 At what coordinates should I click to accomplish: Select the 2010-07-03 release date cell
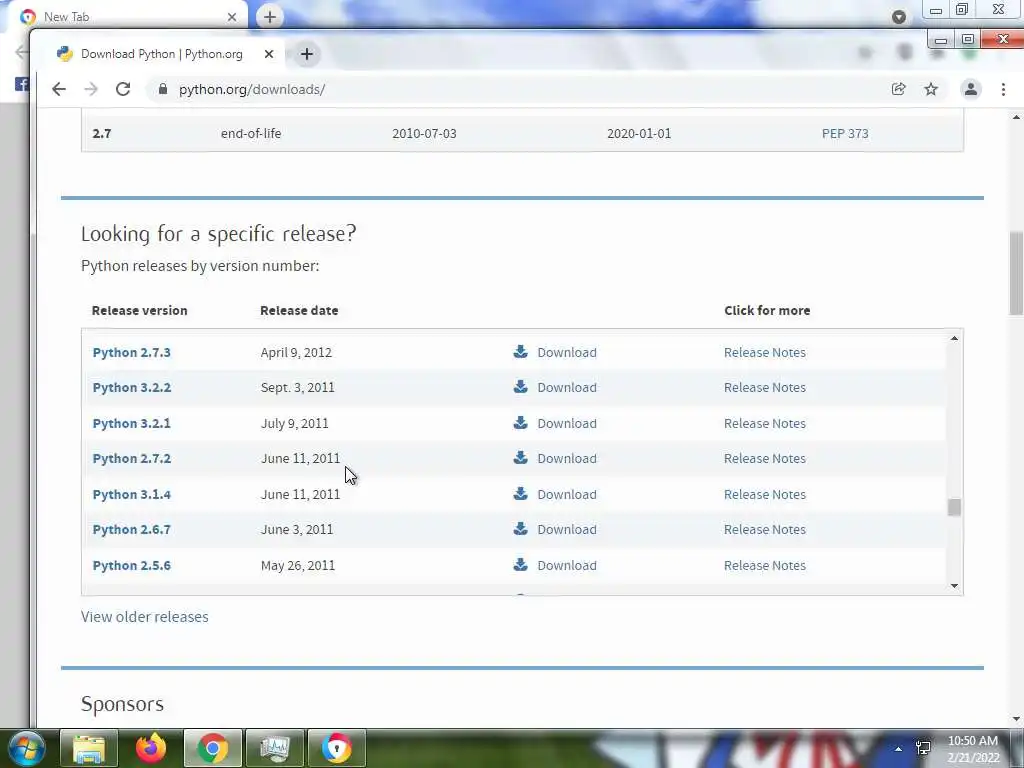424,134
